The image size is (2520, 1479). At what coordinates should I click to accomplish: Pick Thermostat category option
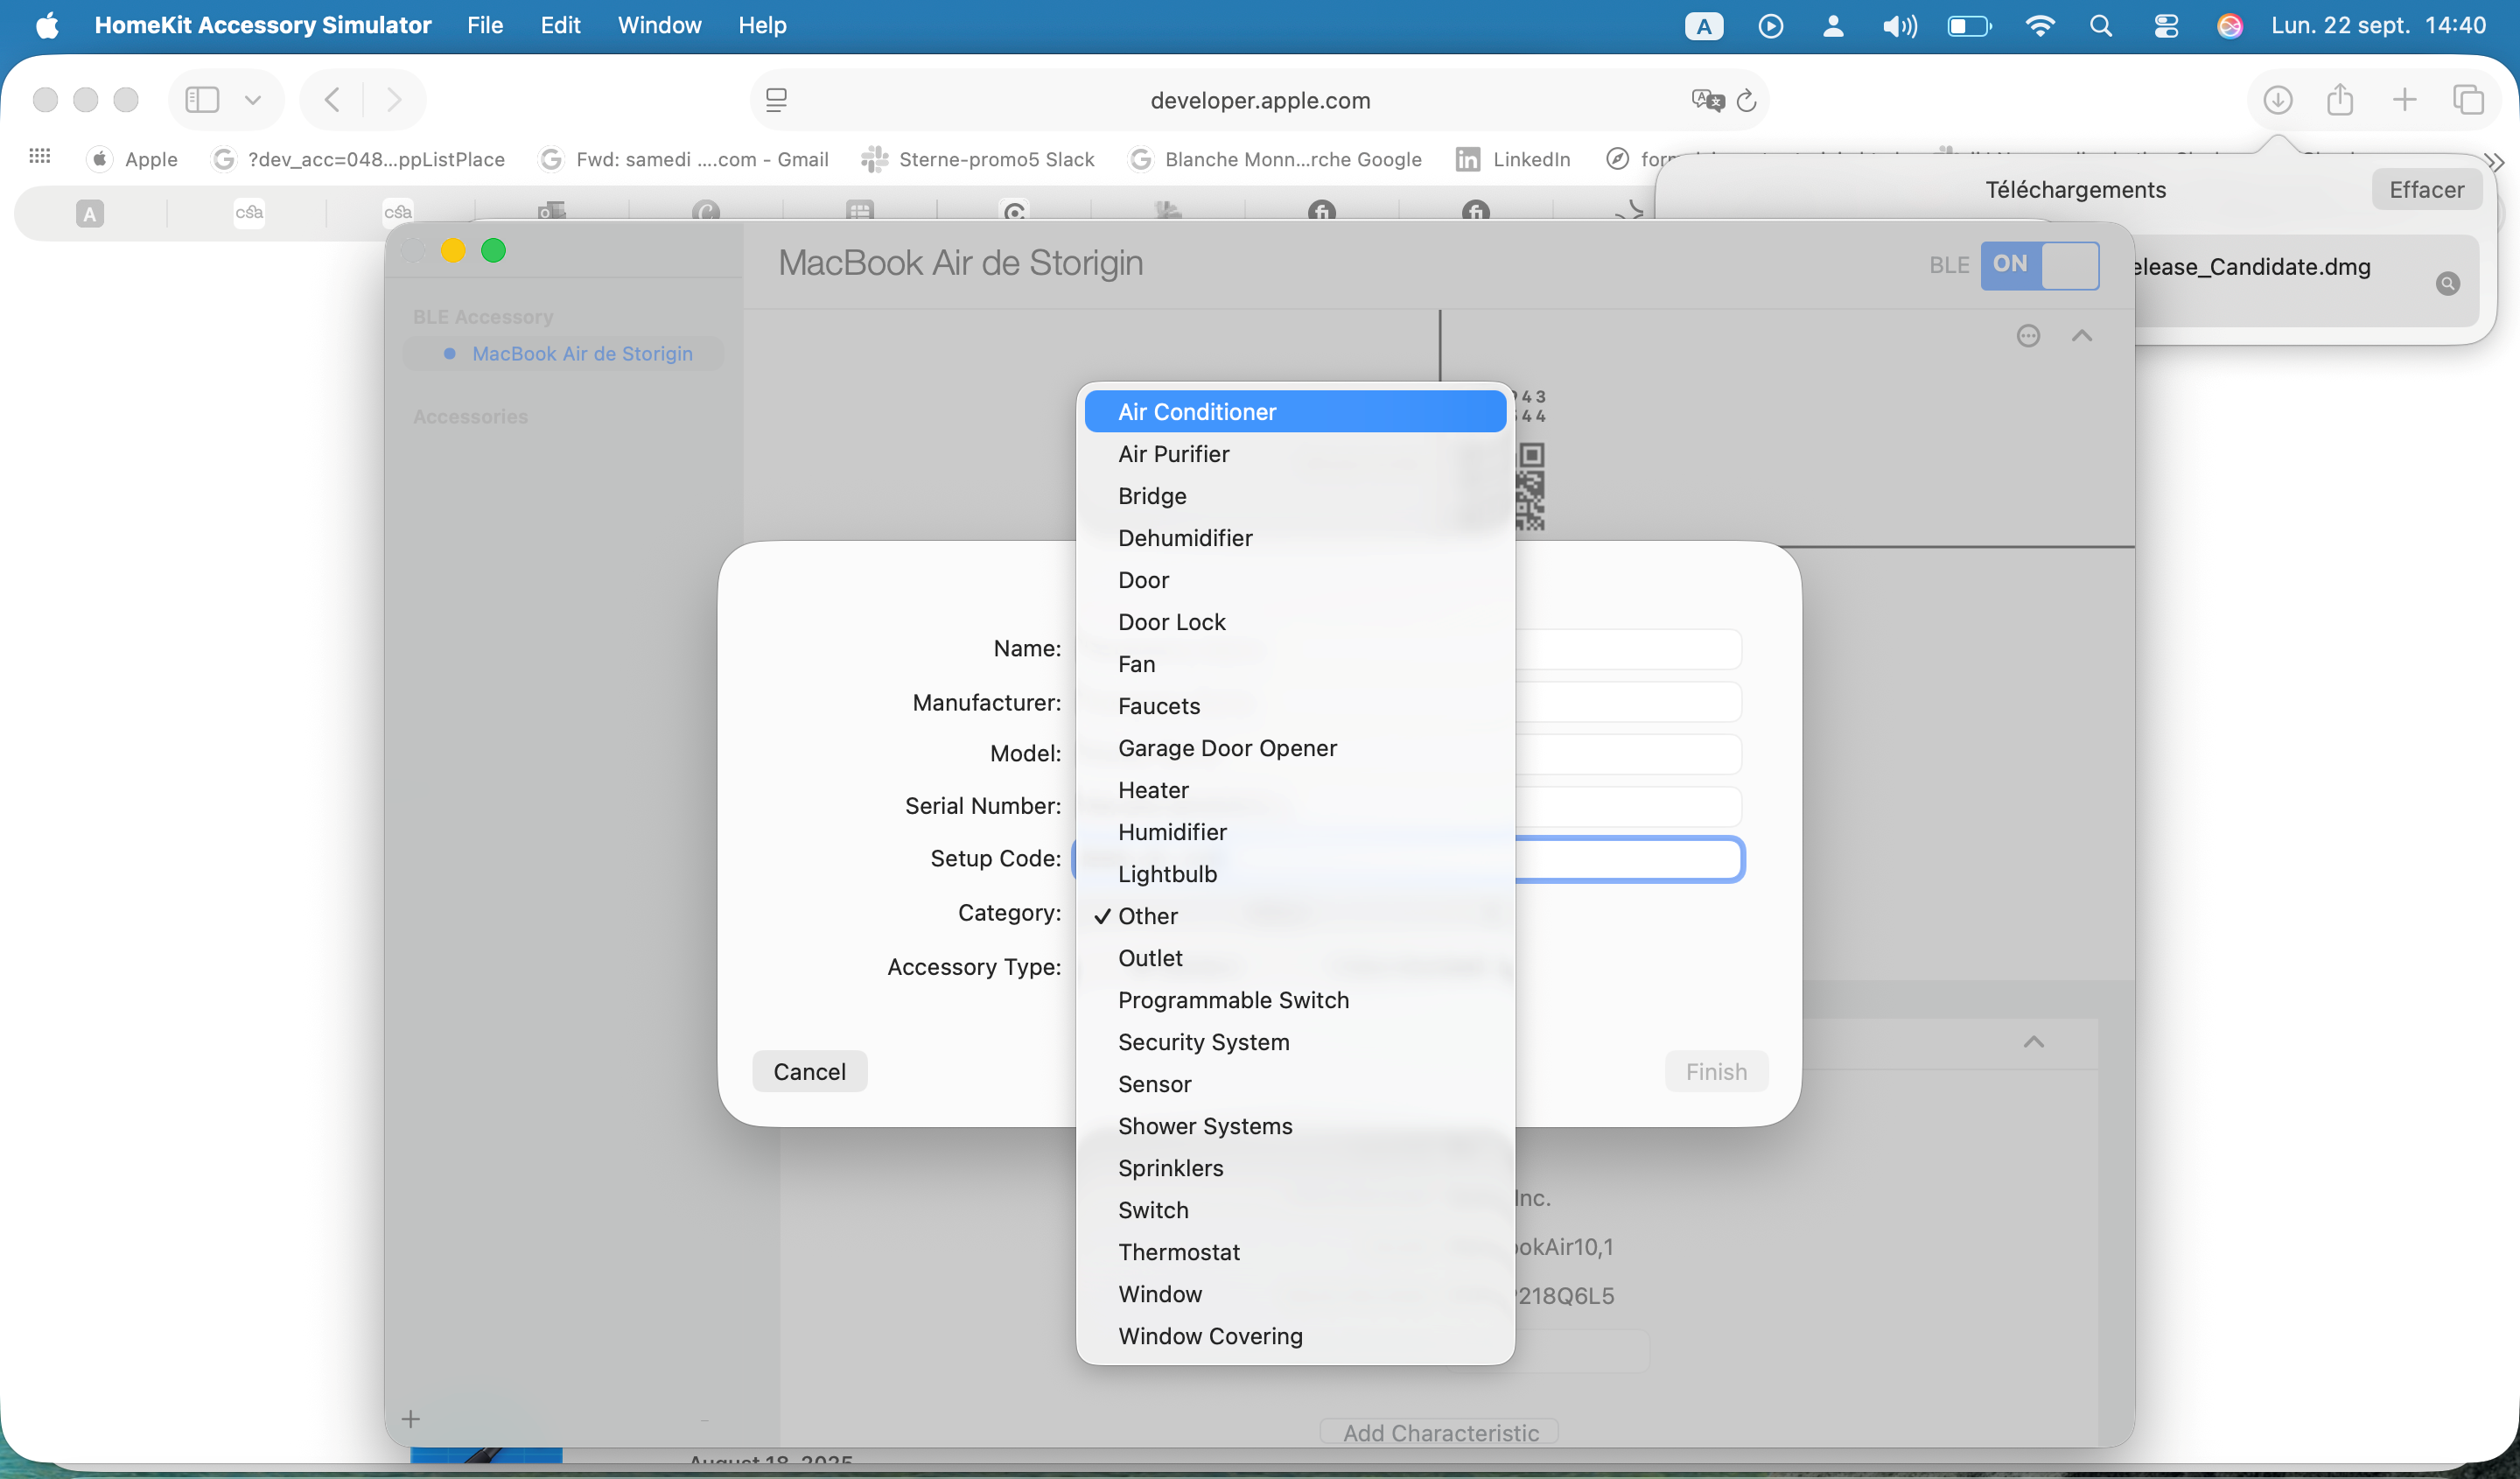tap(1295, 1252)
